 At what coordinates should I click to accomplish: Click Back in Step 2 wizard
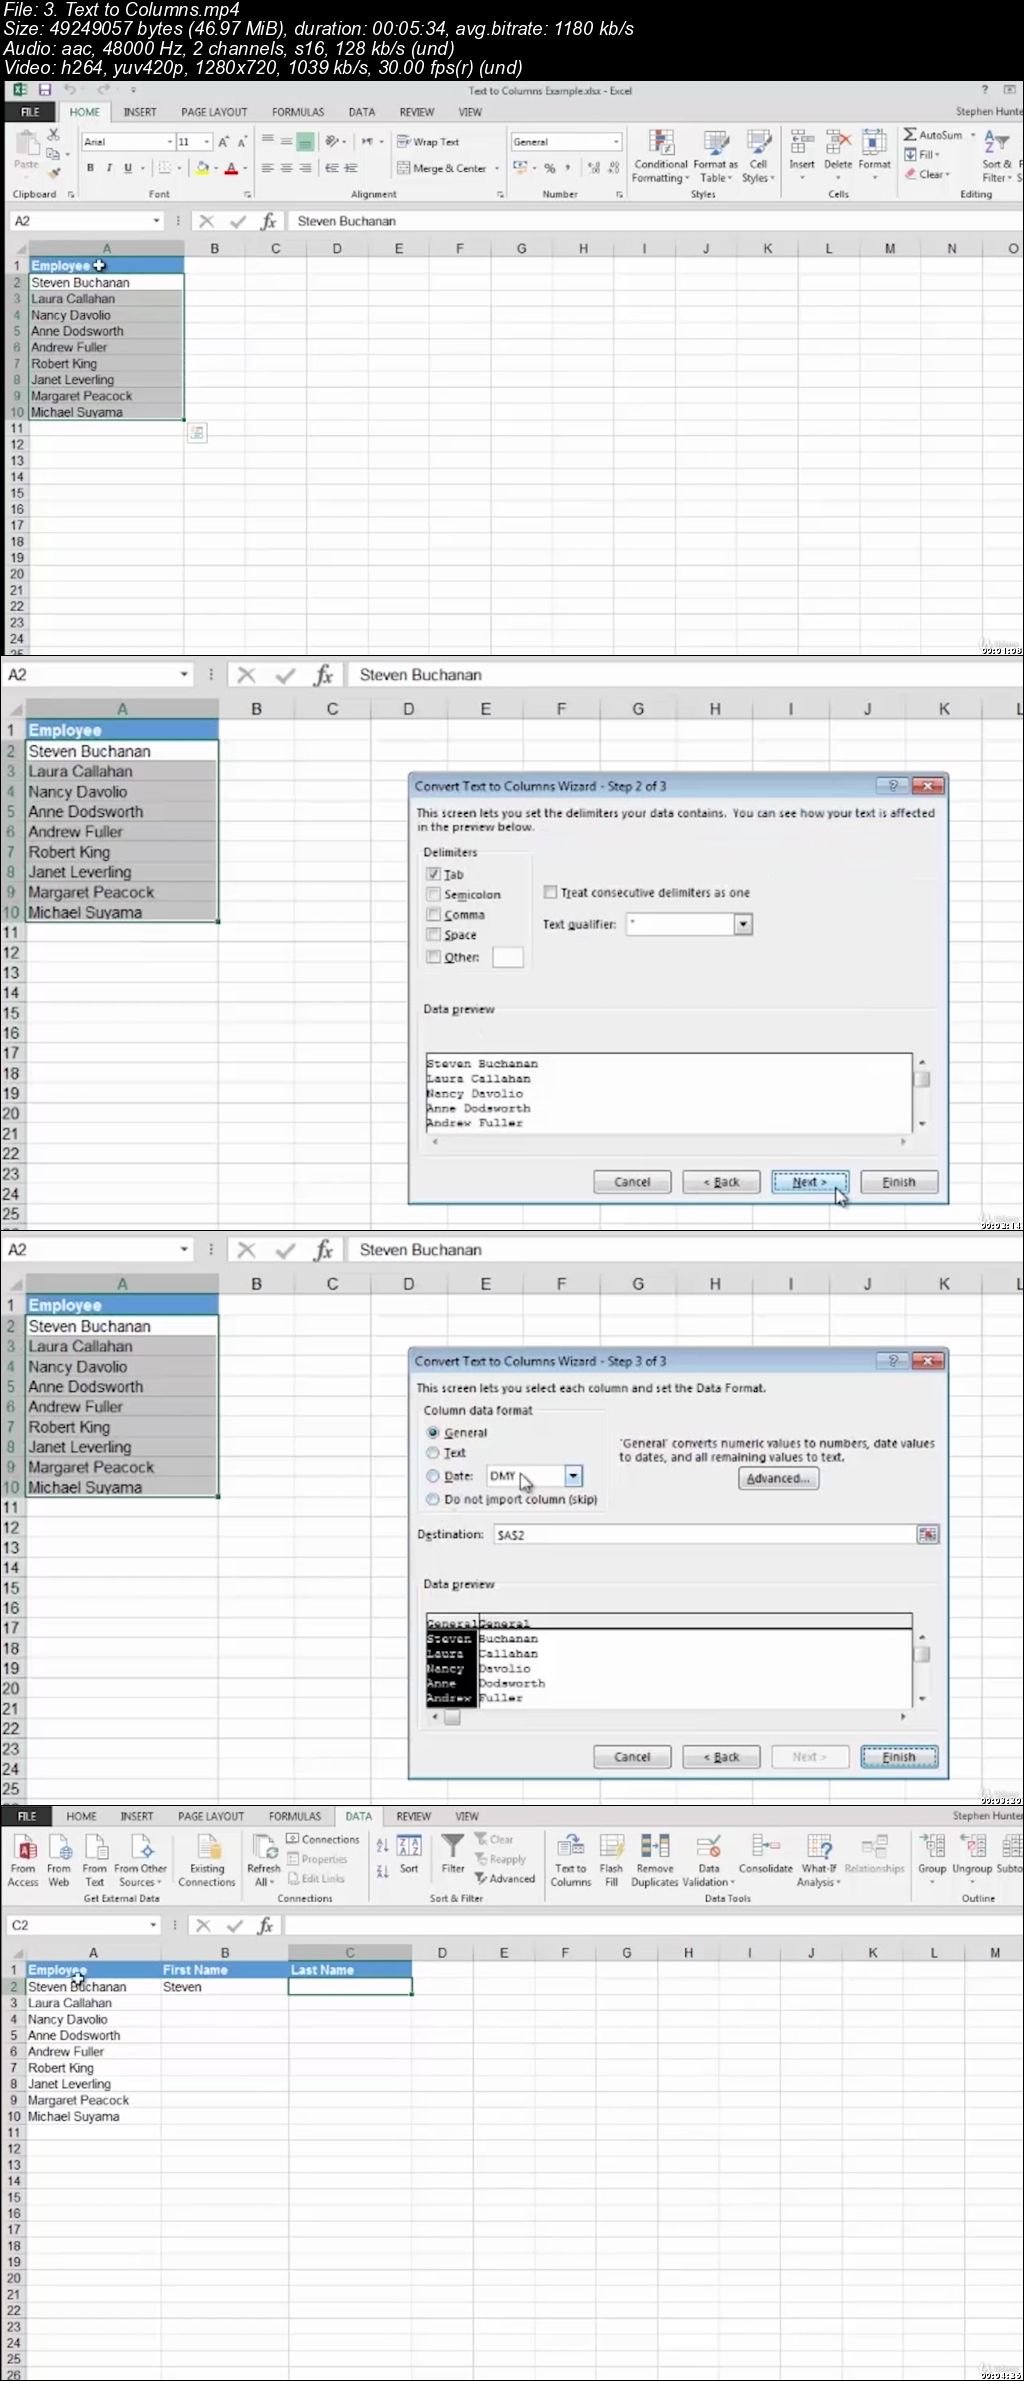(x=721, y=1182)
